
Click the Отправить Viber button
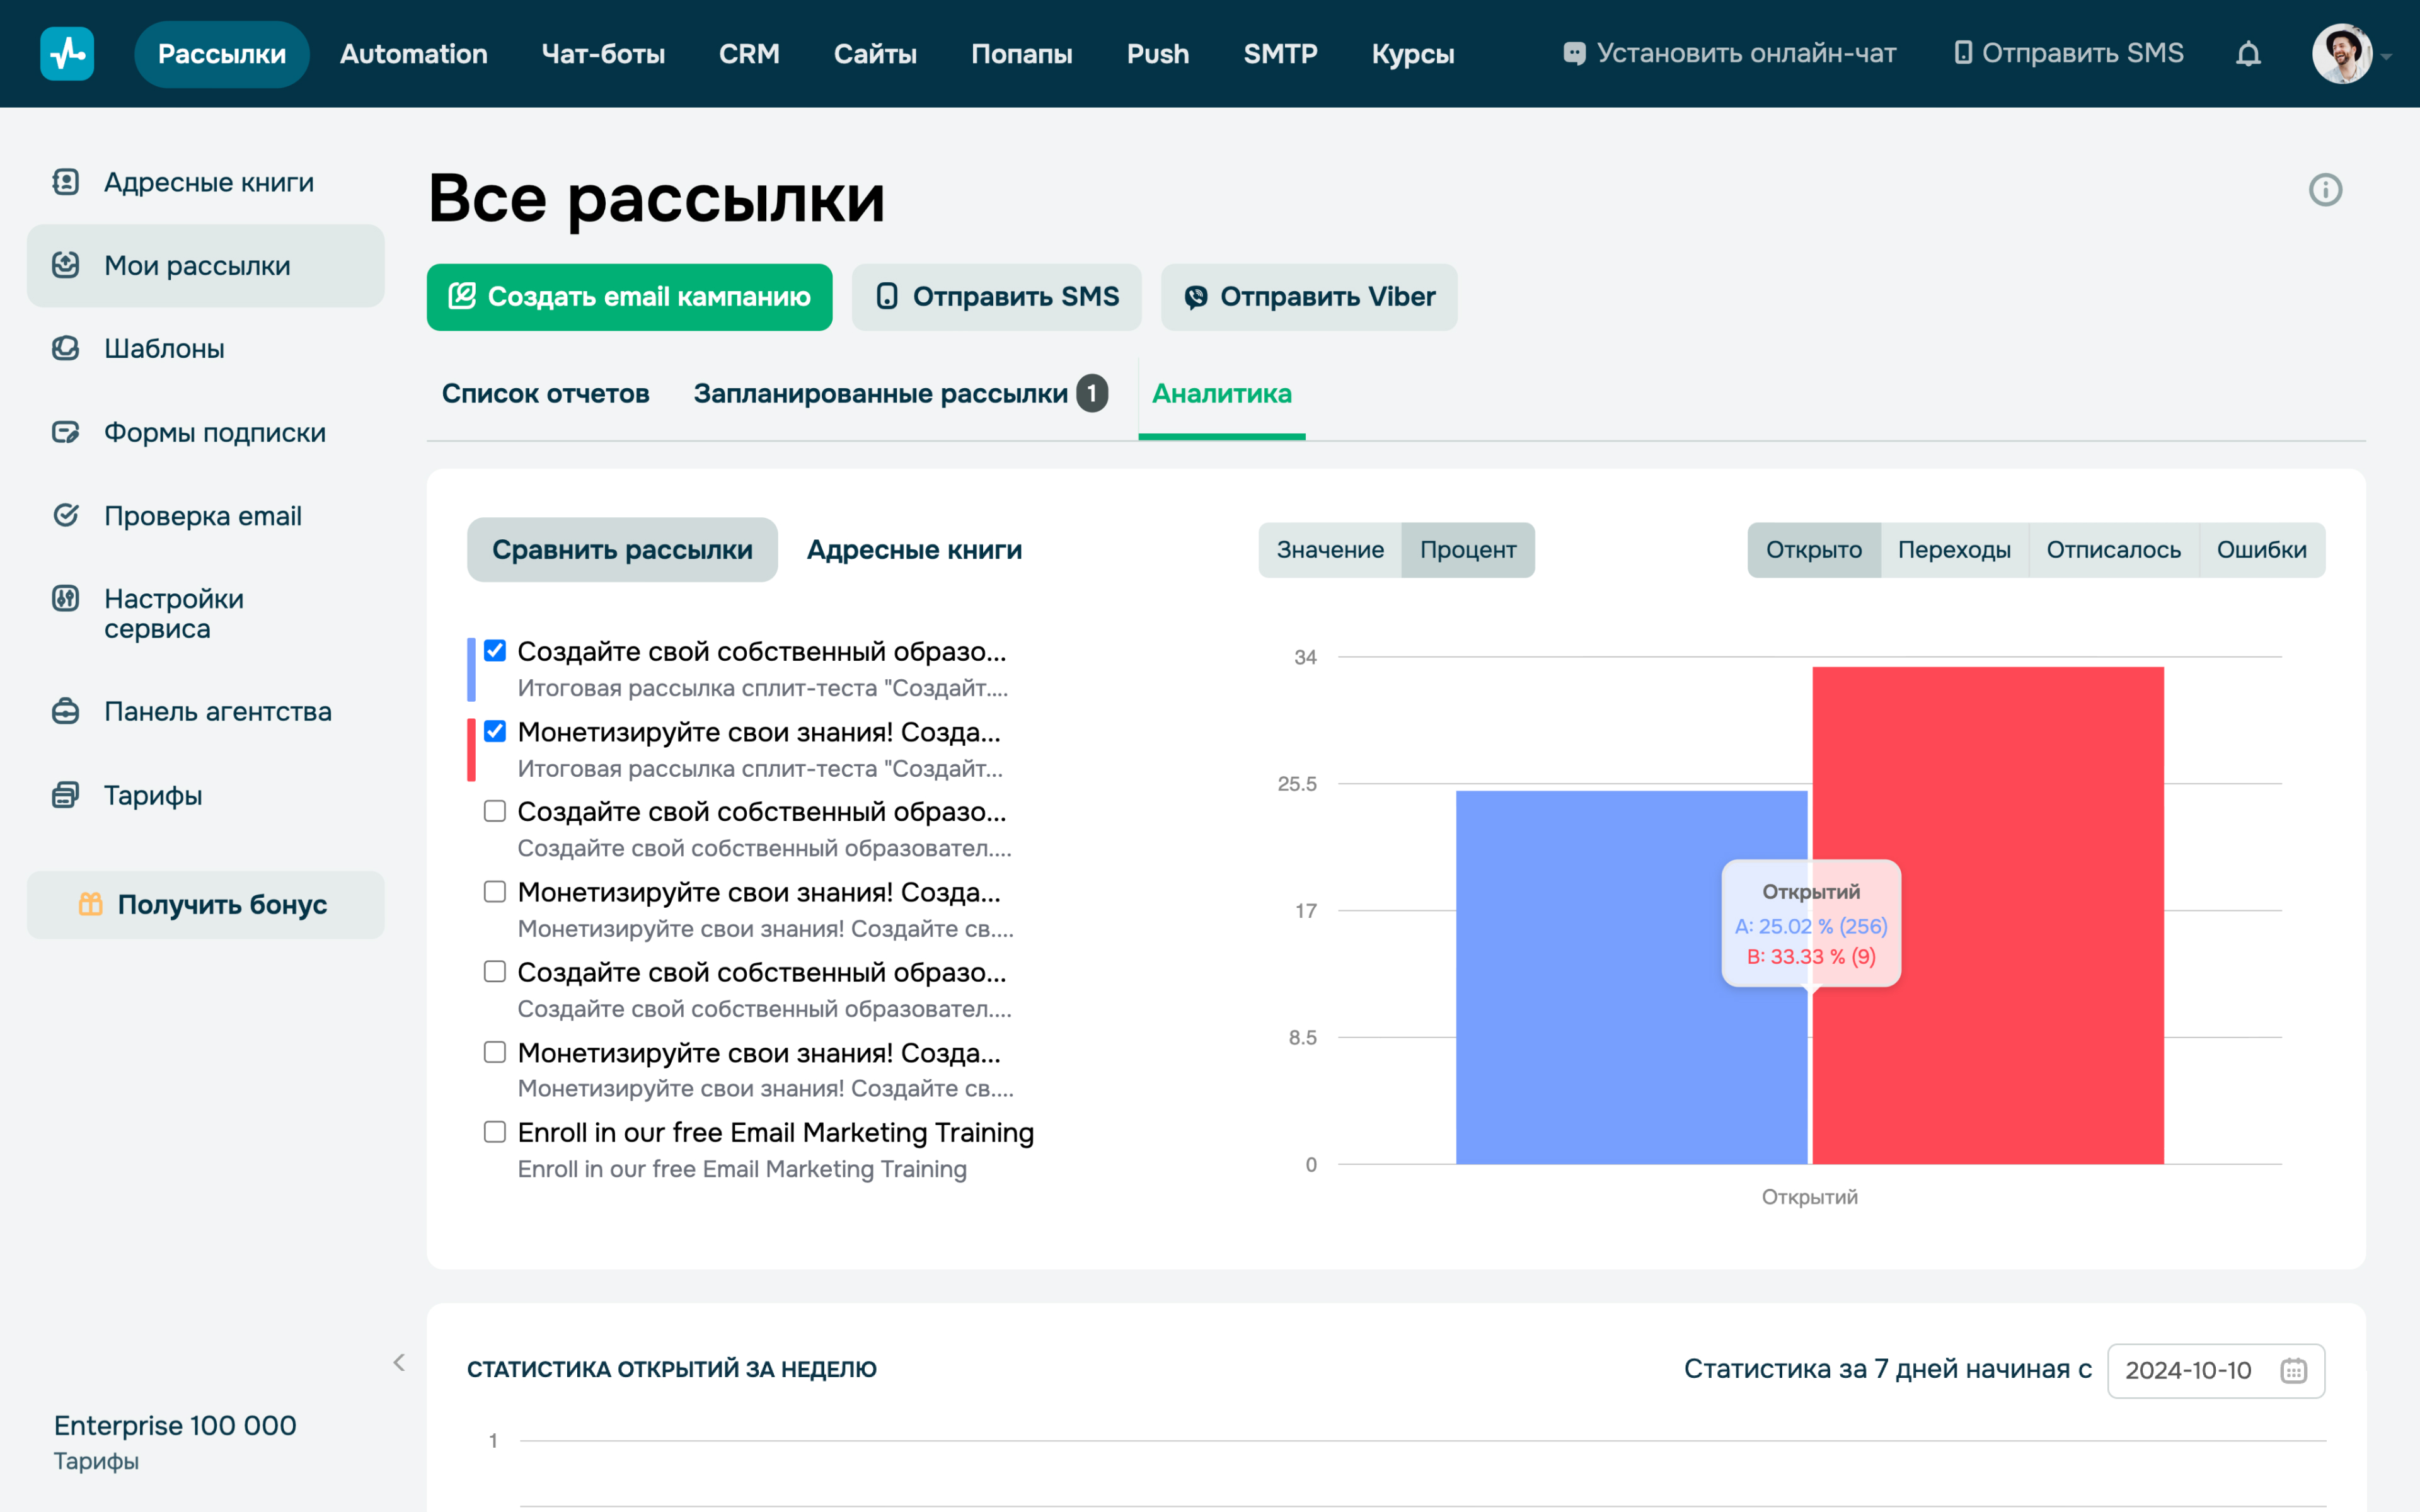pyautogui.click(x=1309, y=297)
